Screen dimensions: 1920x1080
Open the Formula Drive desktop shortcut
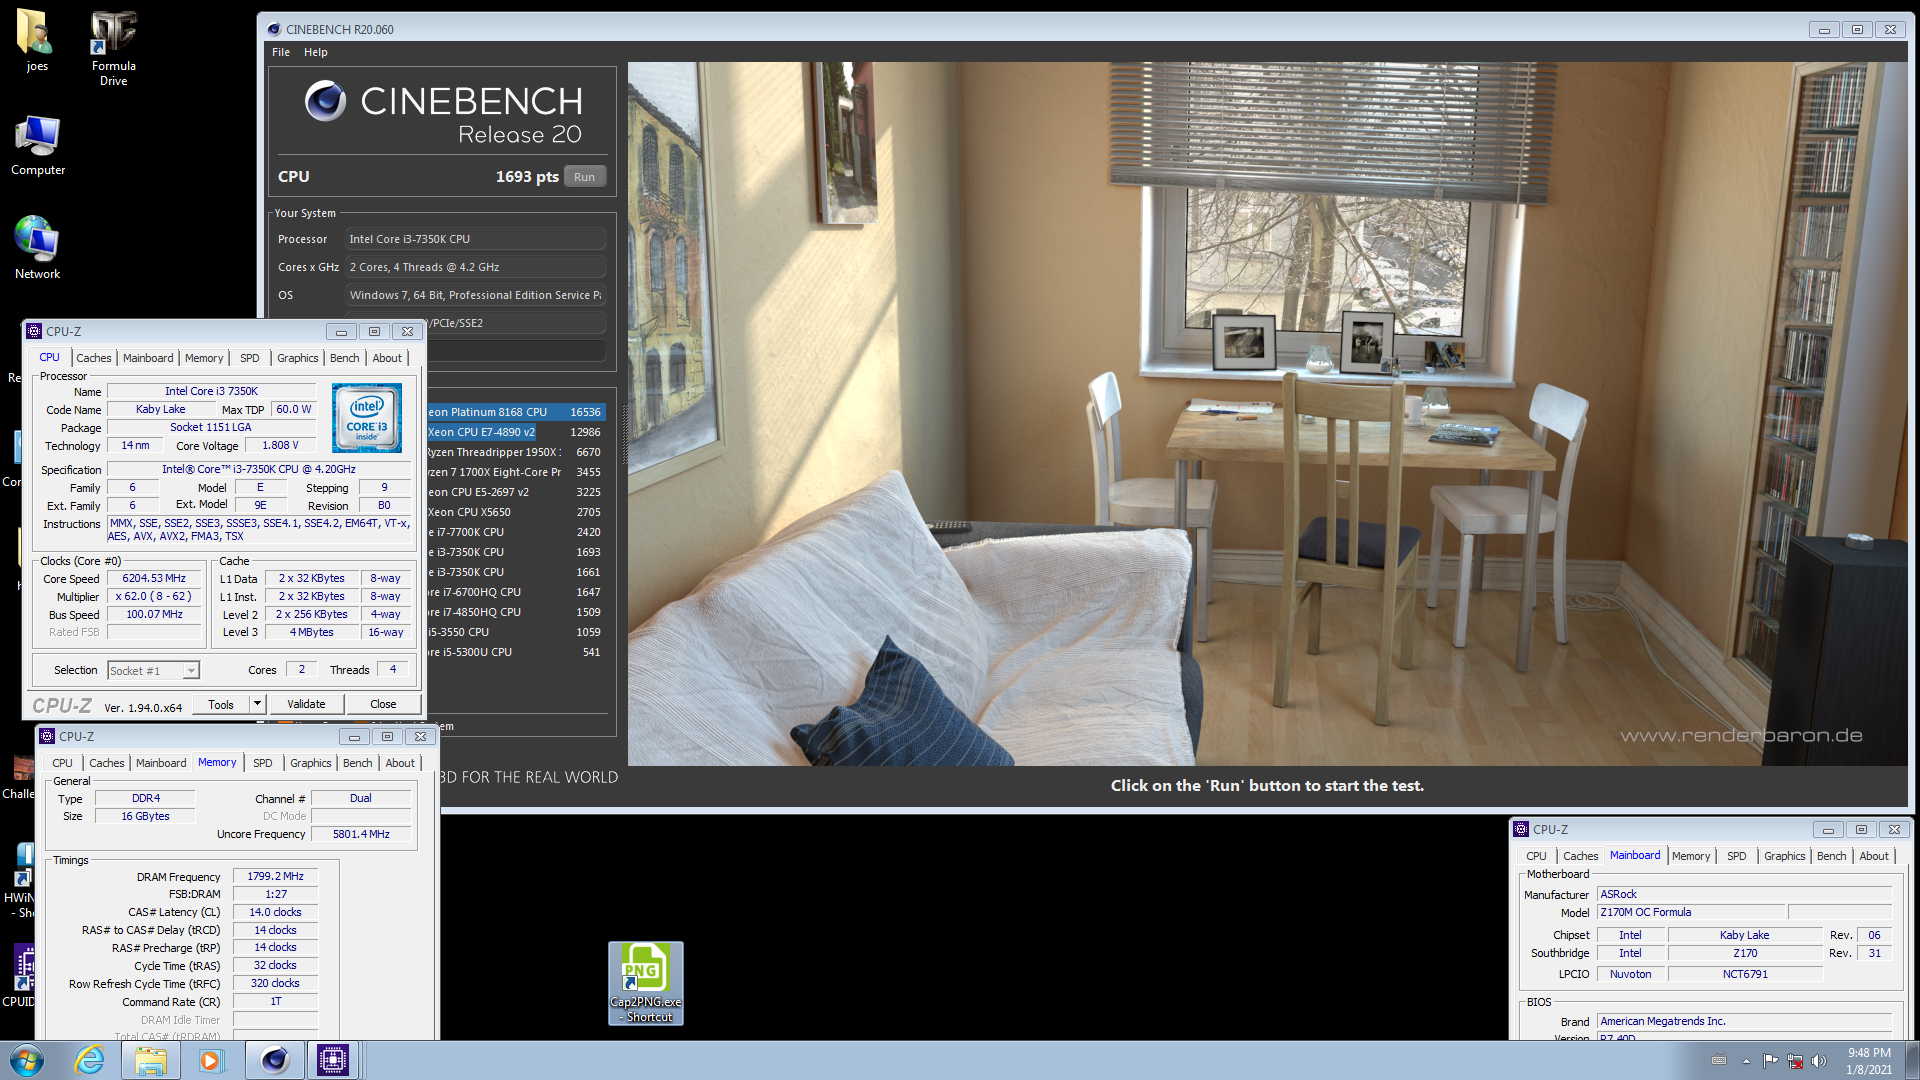tap(113, 47)
